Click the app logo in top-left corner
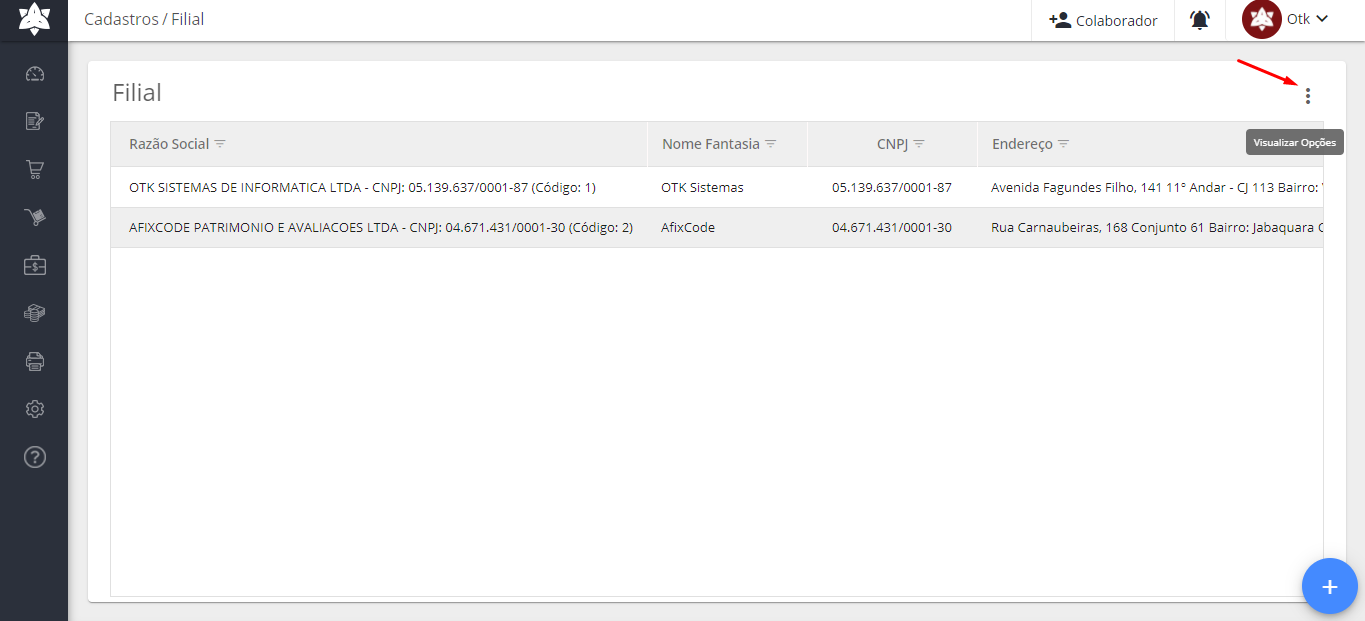Image resolution: width=1365 pixels, height=621 pixels. click(34, 19)
